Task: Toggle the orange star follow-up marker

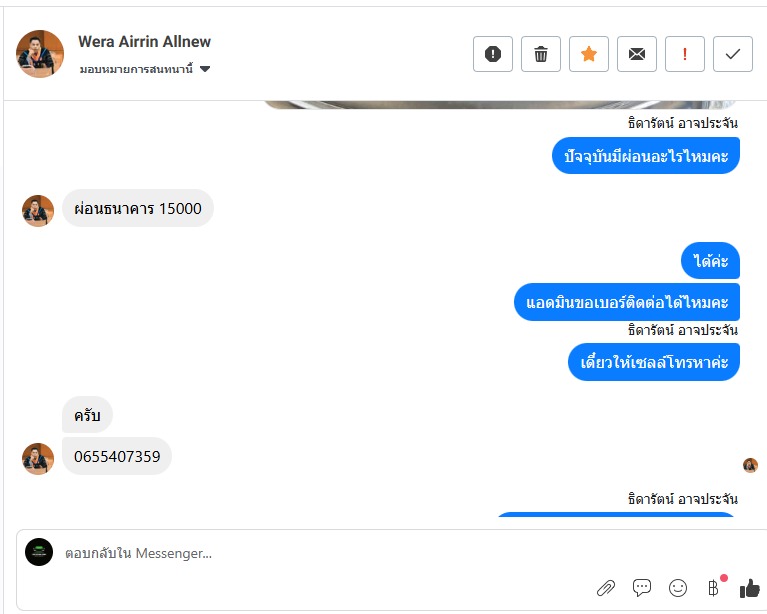Action: [x=588, y=54]
